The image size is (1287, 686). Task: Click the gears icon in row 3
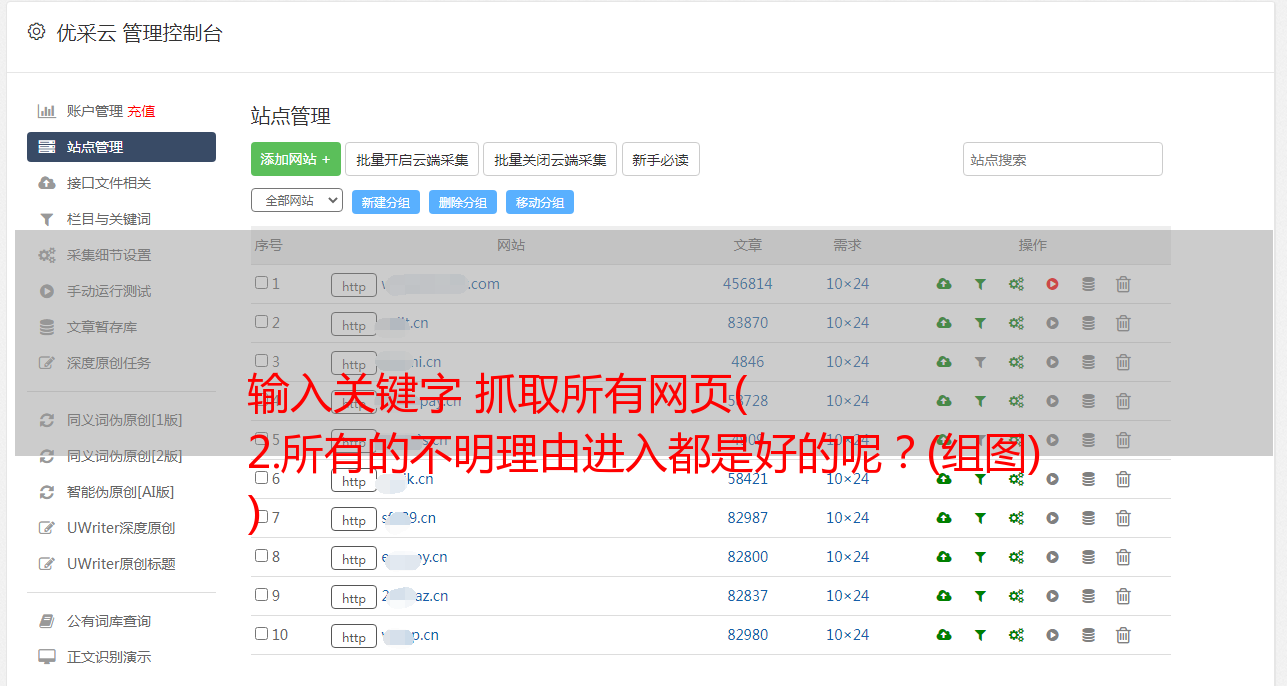coord(1016,362)
